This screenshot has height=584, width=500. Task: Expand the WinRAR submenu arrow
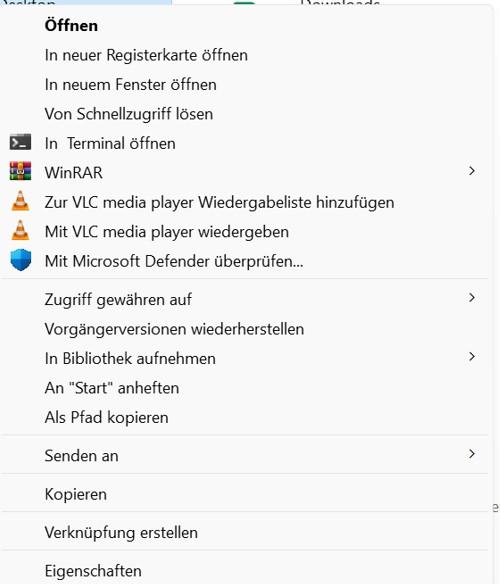(472, 171)
